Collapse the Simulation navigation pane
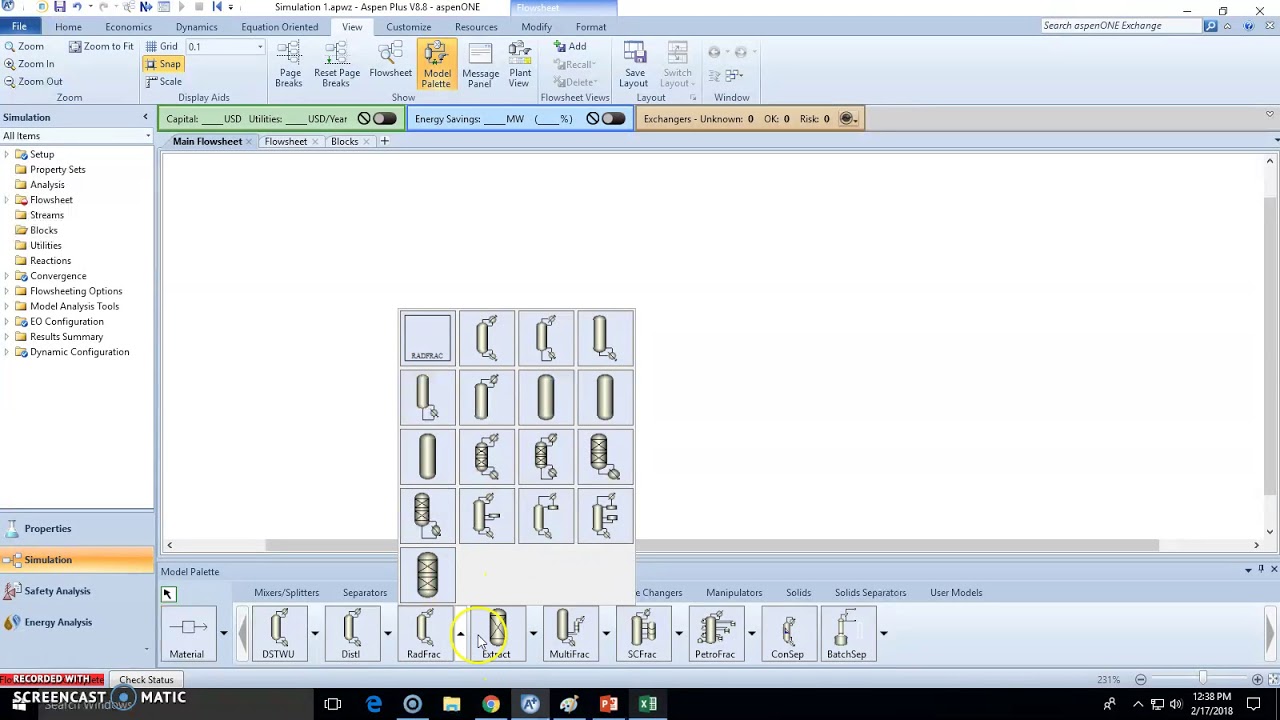Screen dimensions: 1280x720 tap(145, 118)
